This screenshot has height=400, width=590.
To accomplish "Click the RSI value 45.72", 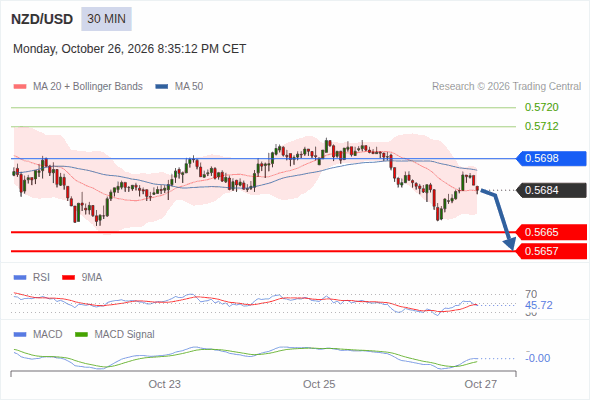I will coord(538,305).
